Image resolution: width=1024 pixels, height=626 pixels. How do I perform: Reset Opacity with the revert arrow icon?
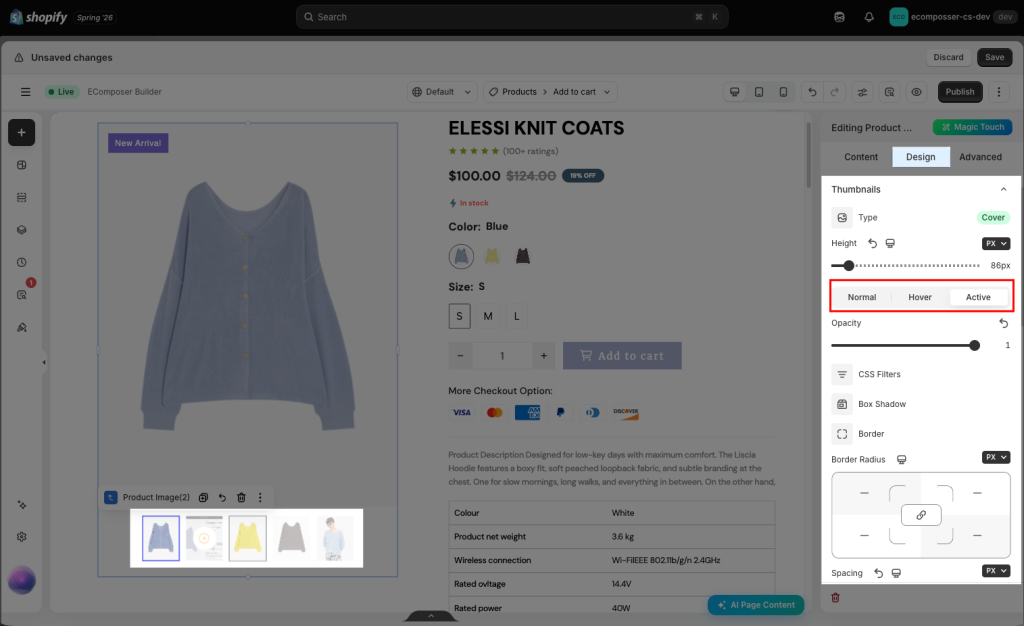(x=1004, y=323)
